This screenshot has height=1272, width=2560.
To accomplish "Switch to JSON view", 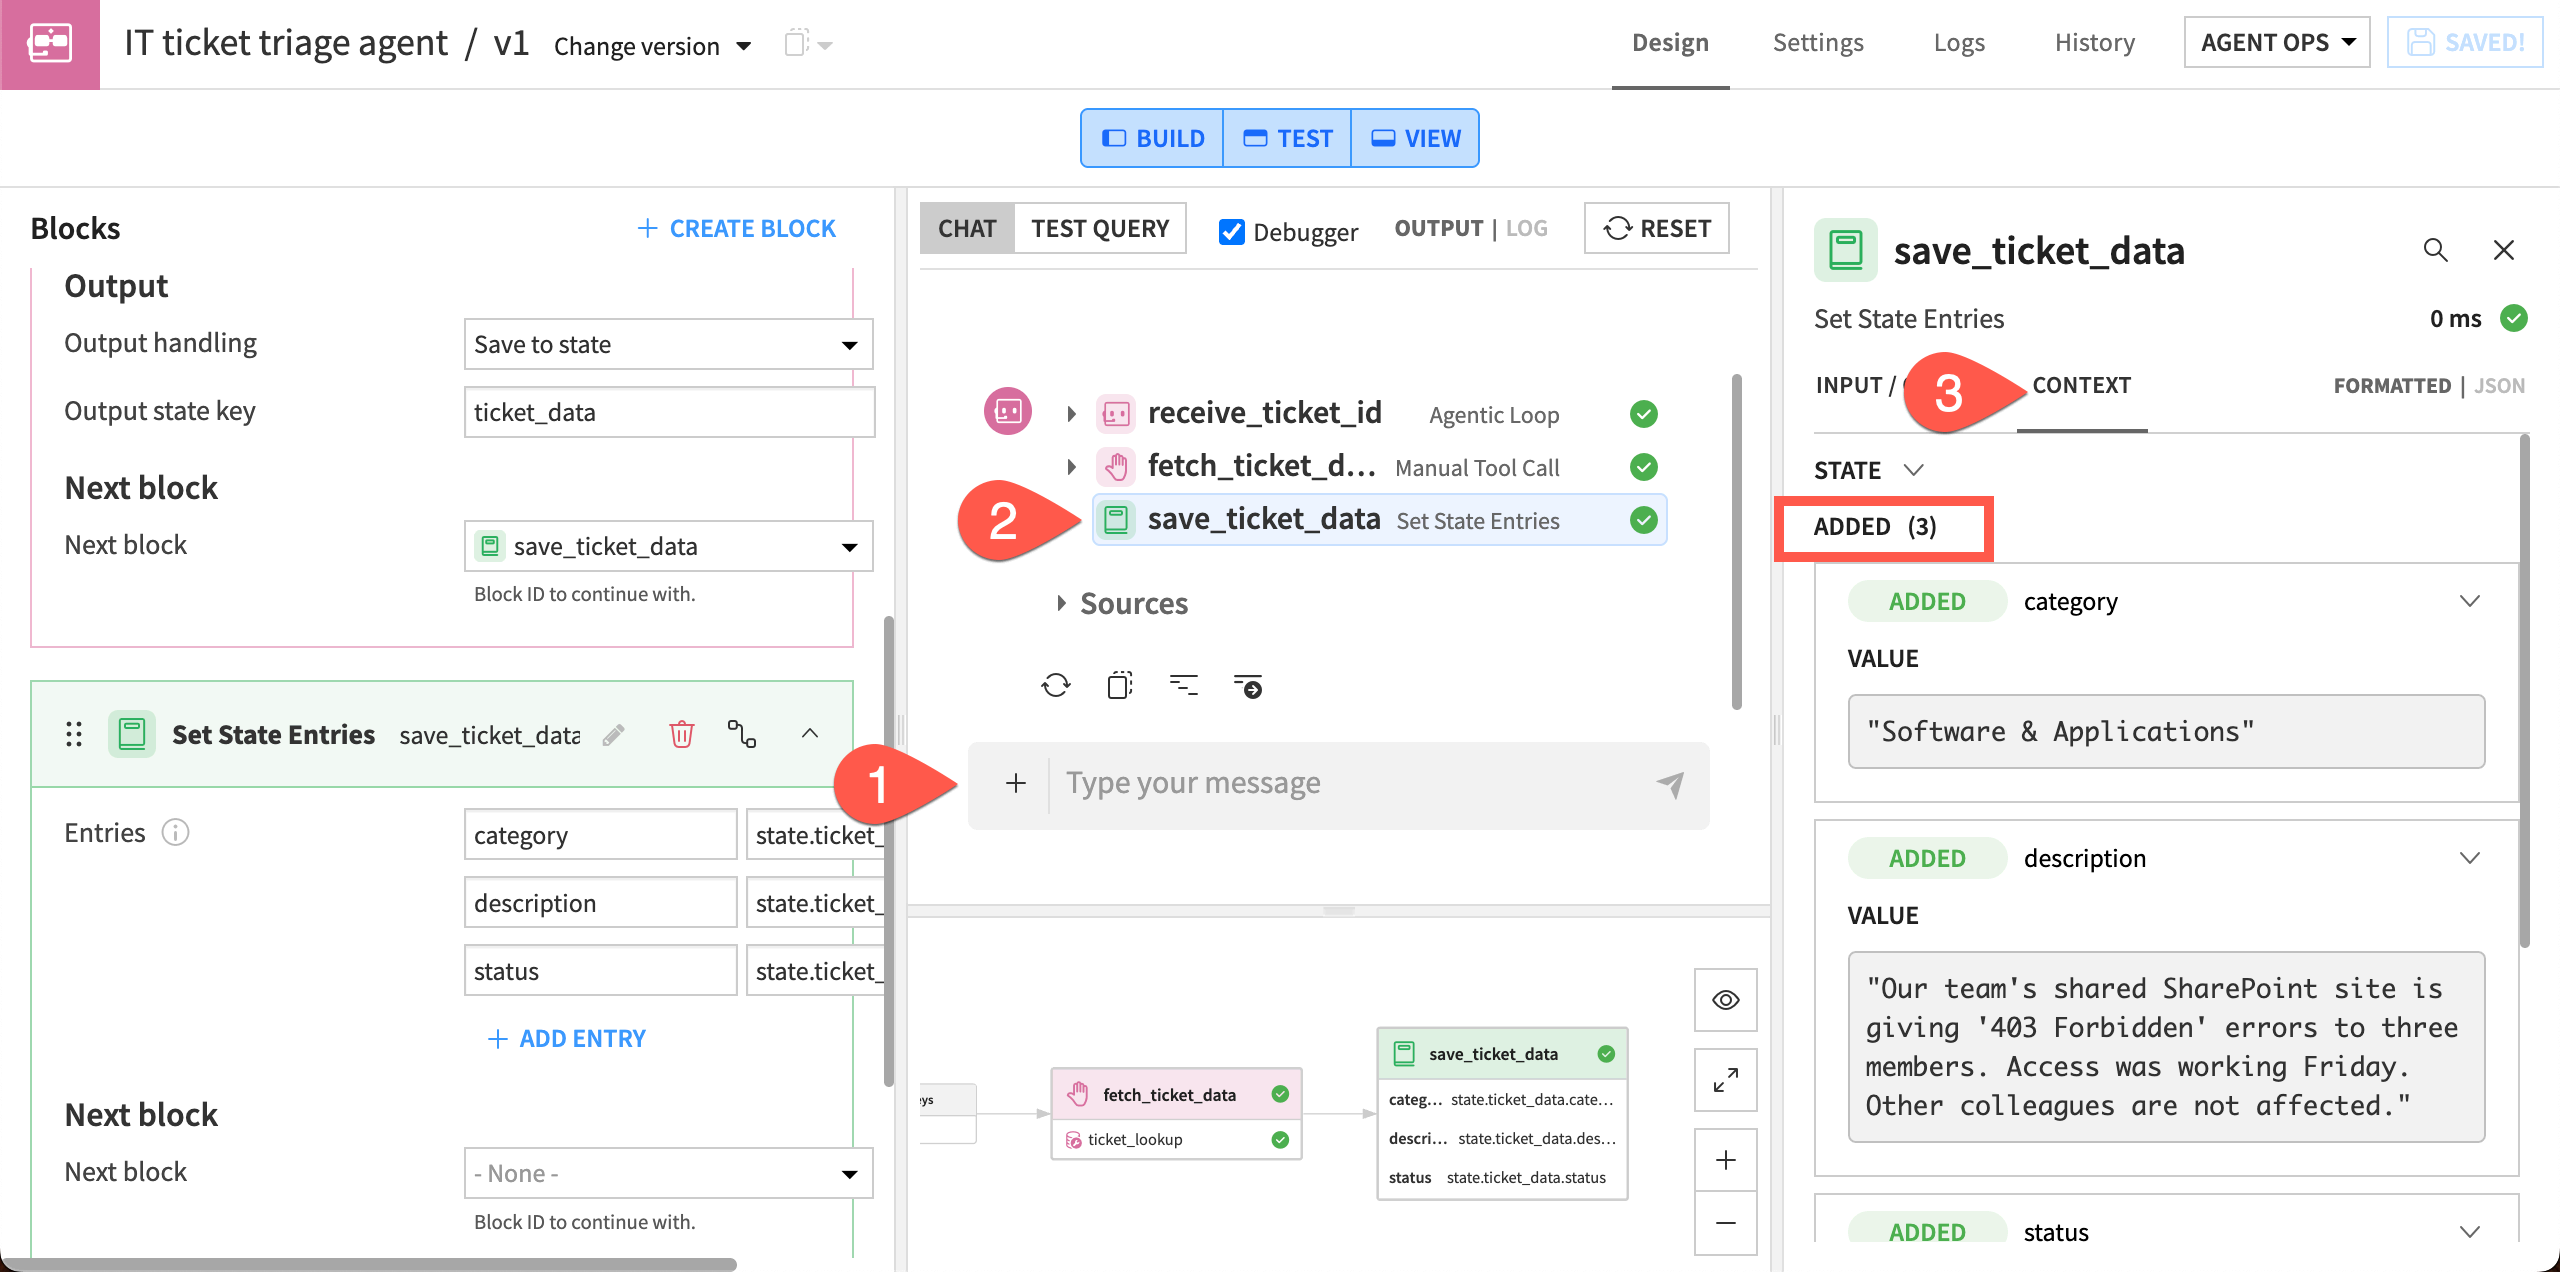I will coord(2499,386).
